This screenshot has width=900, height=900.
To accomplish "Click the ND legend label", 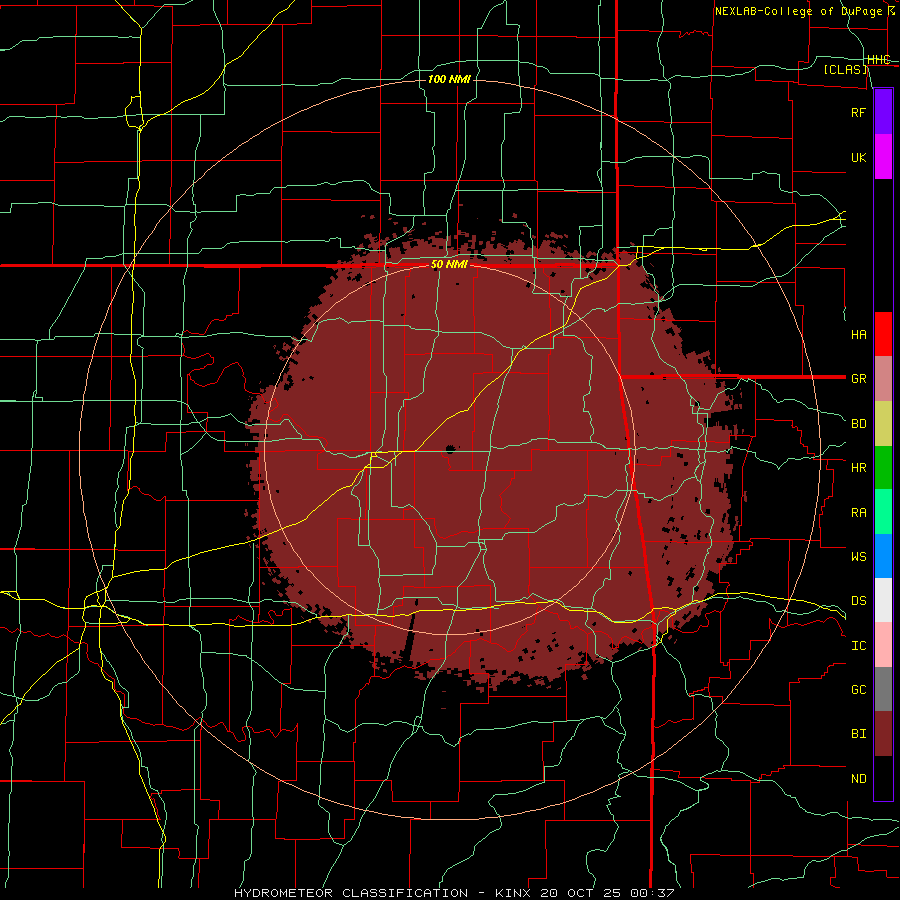I will point(858,779).
